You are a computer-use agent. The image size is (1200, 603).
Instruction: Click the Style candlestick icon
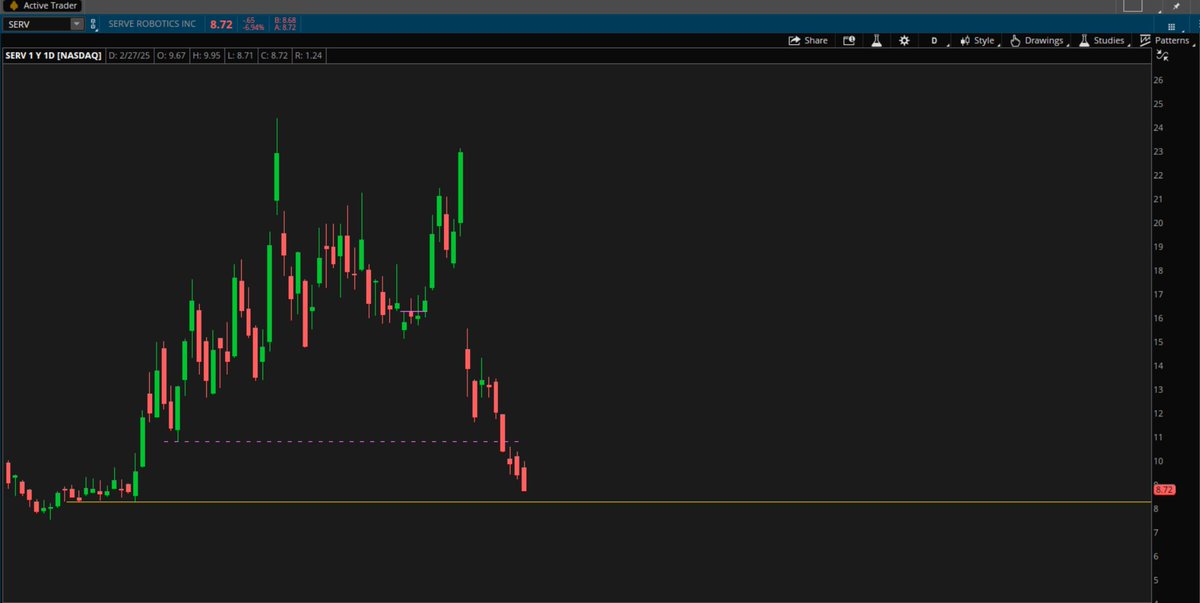[x=965, y=41]
